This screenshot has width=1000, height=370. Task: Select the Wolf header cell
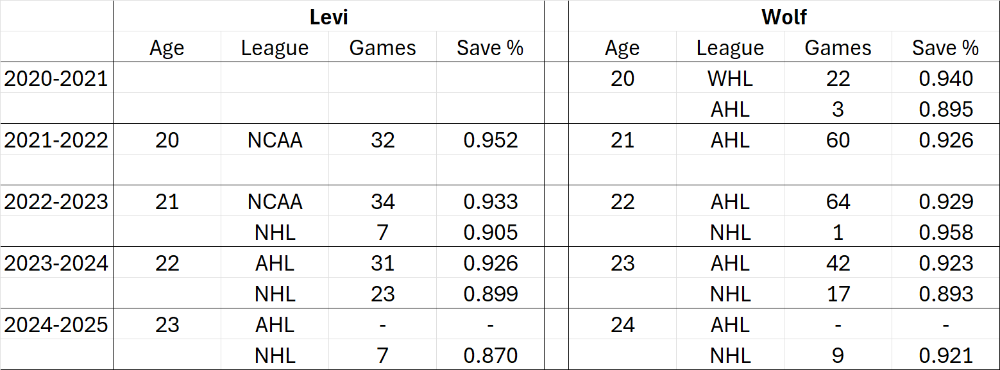(x=784, y=17)
